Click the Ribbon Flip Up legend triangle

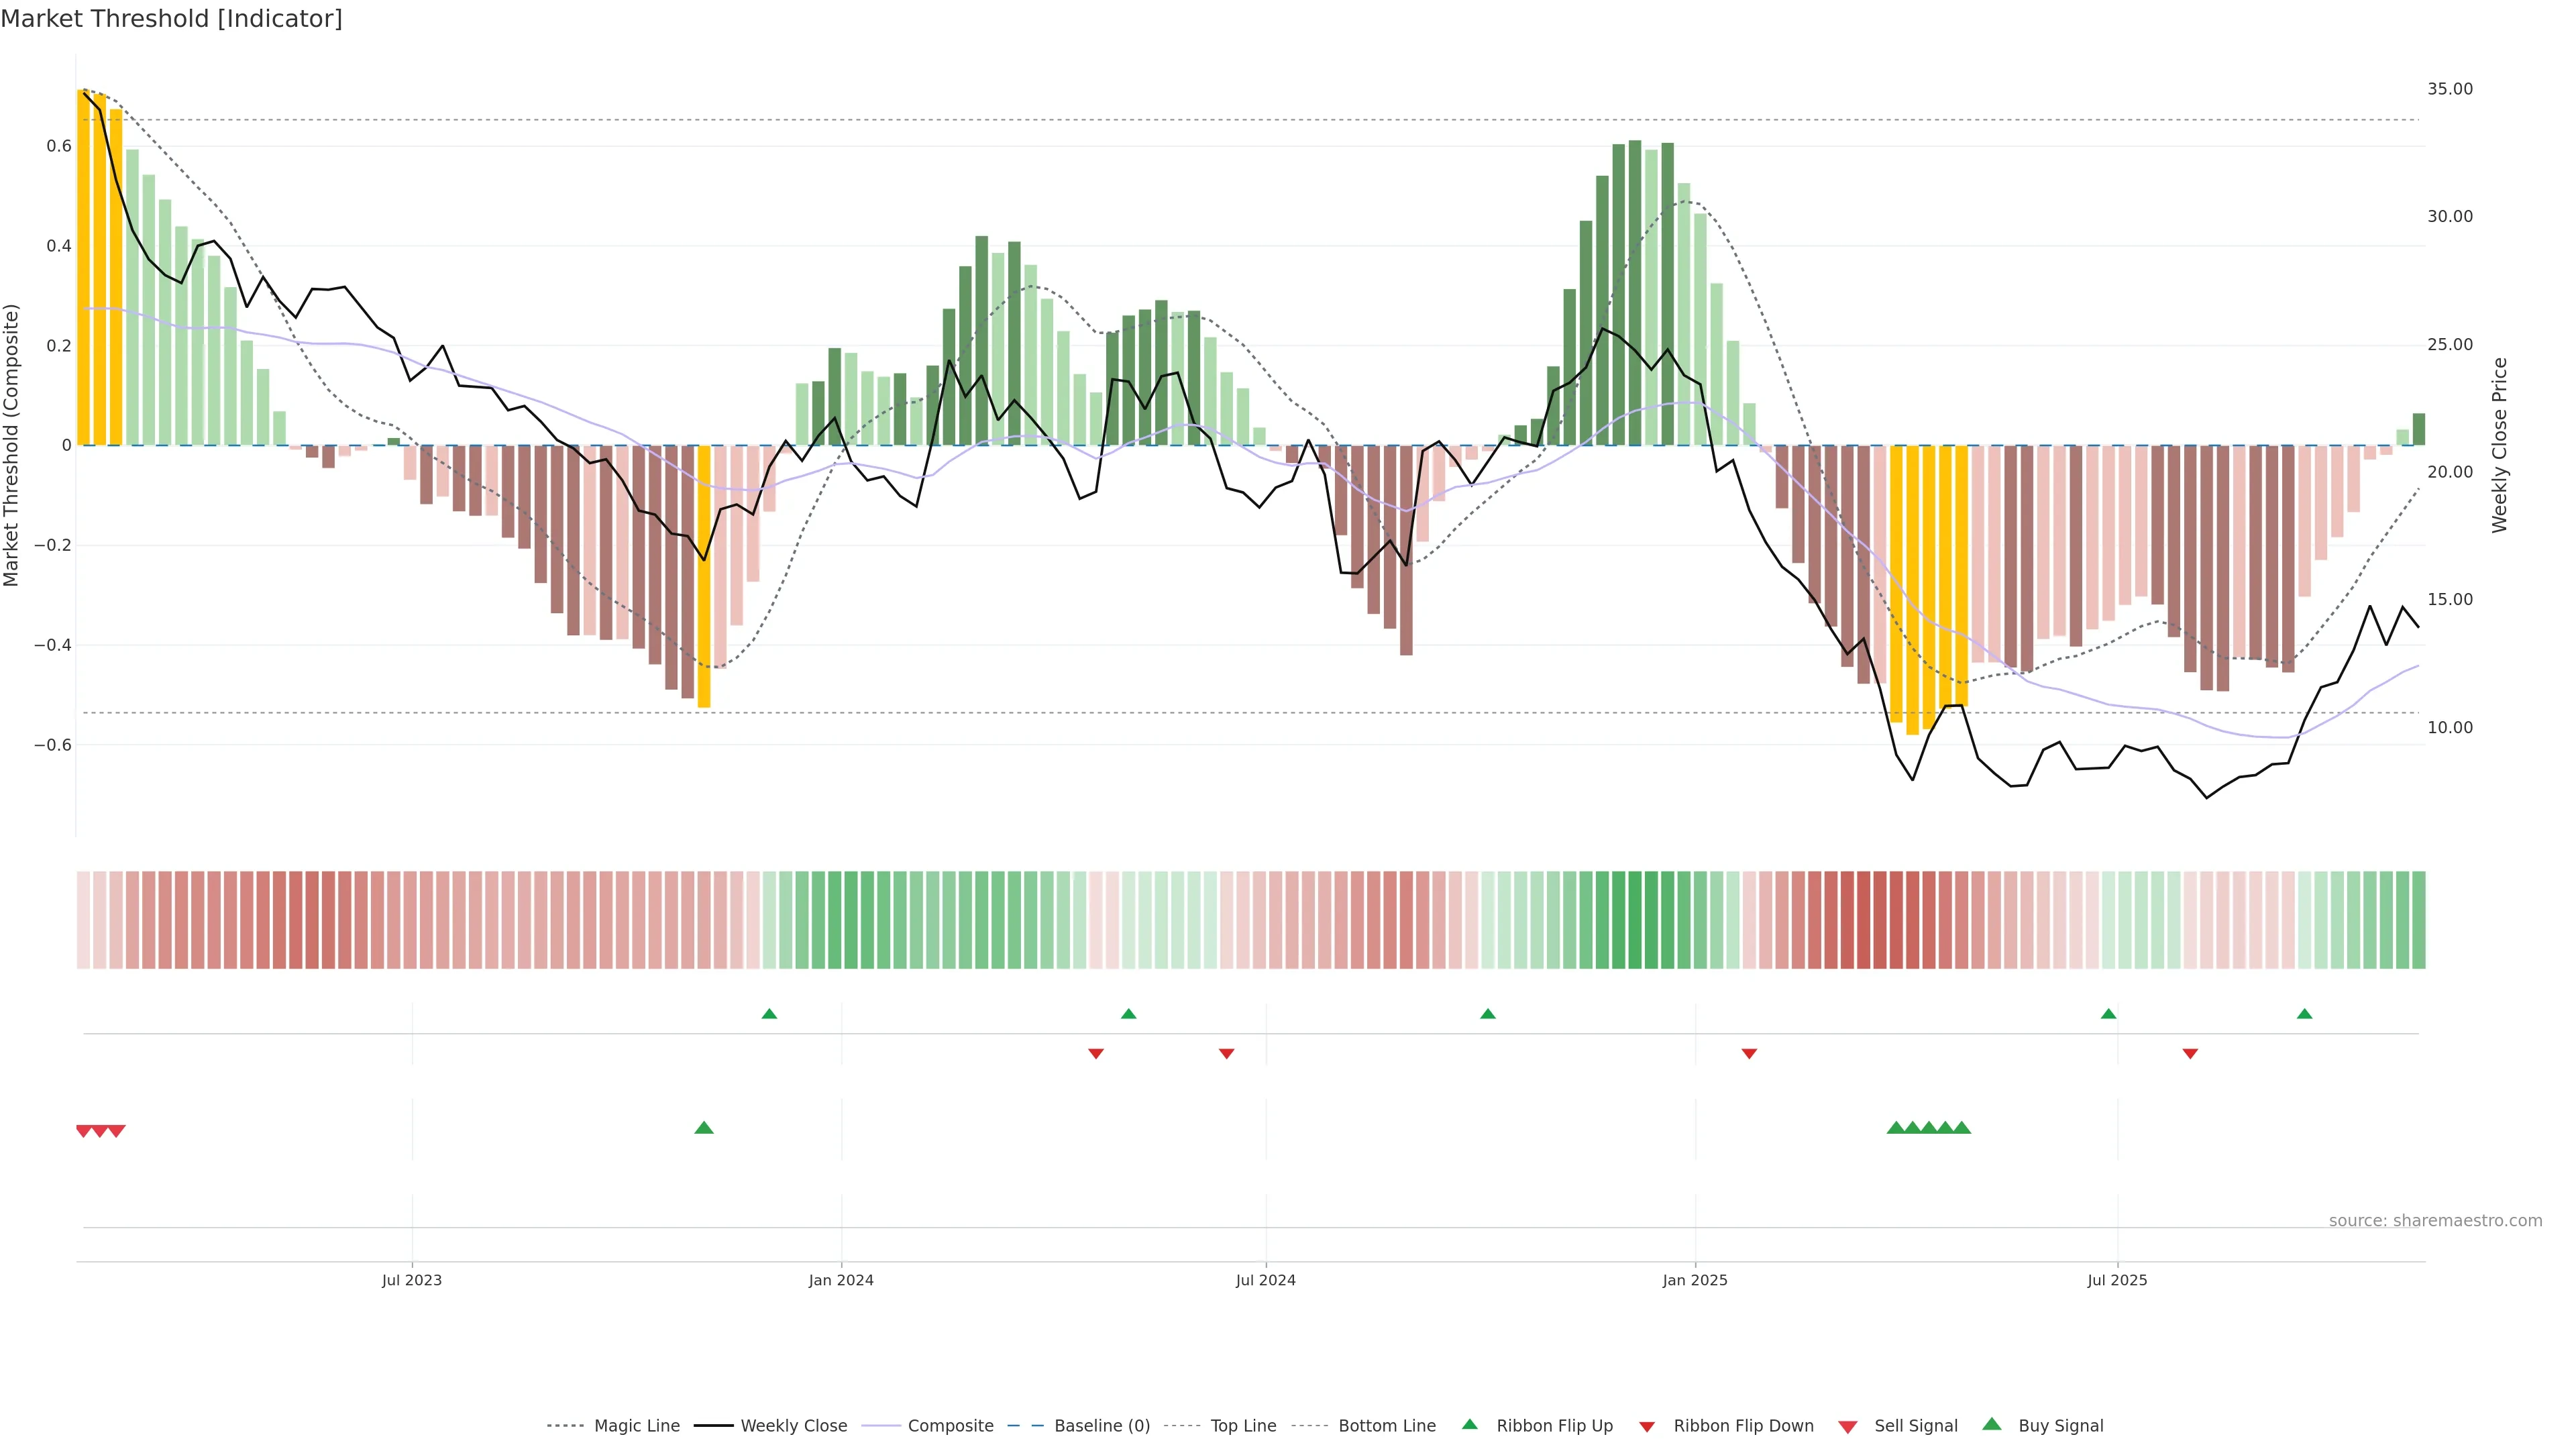point(1469,1425)
